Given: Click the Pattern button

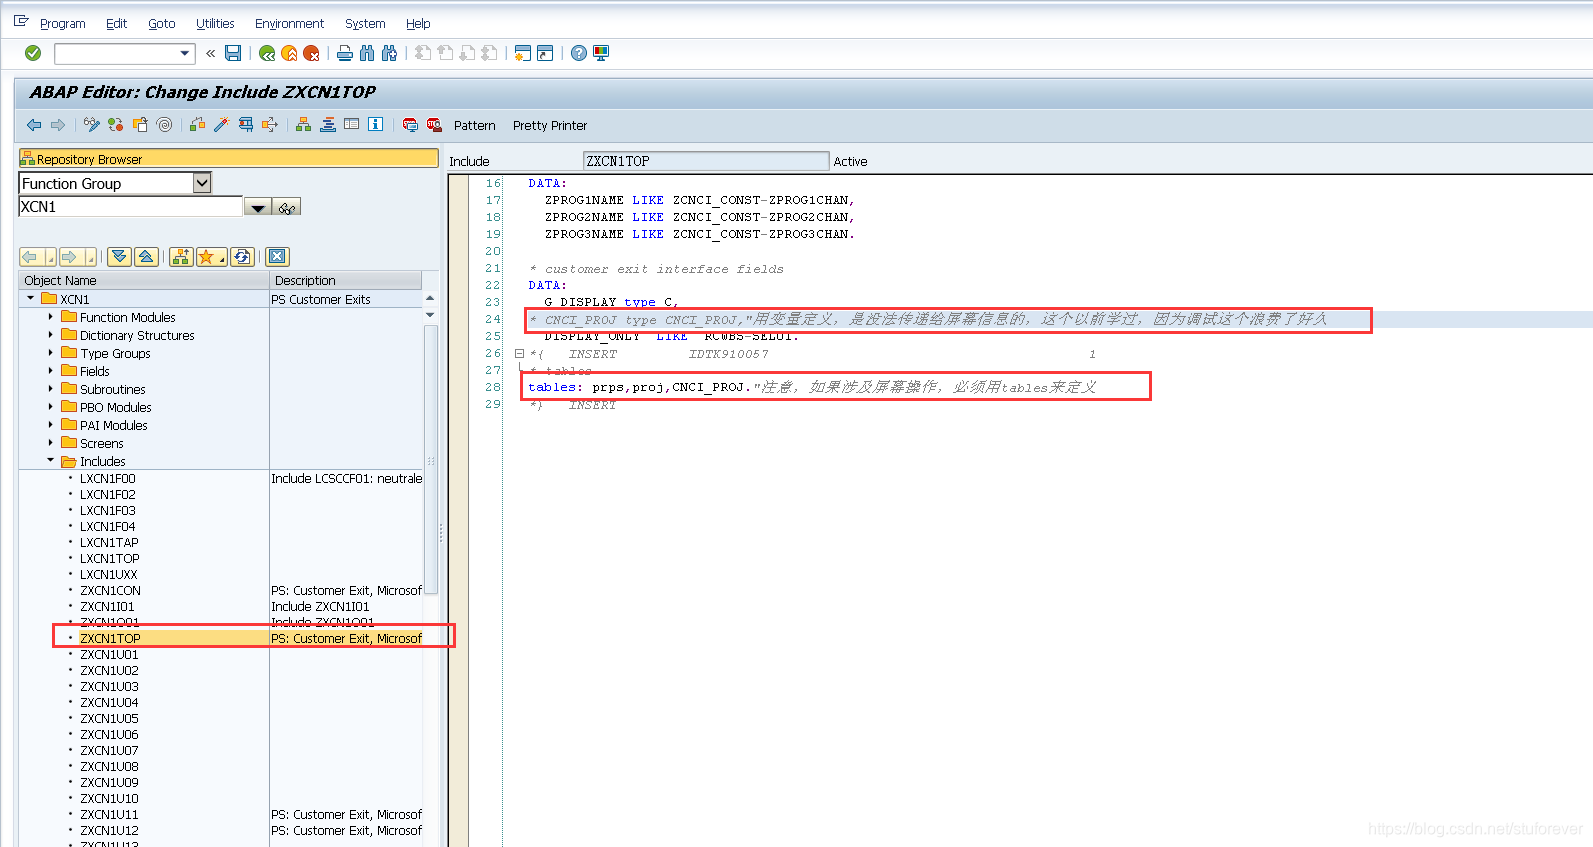Looking at the screenshot, I should pyautogui.click(x=475, y=125).
